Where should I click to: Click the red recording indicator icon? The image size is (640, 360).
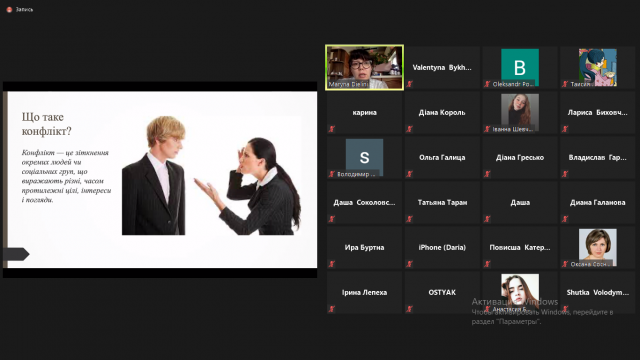click(9, 9)
